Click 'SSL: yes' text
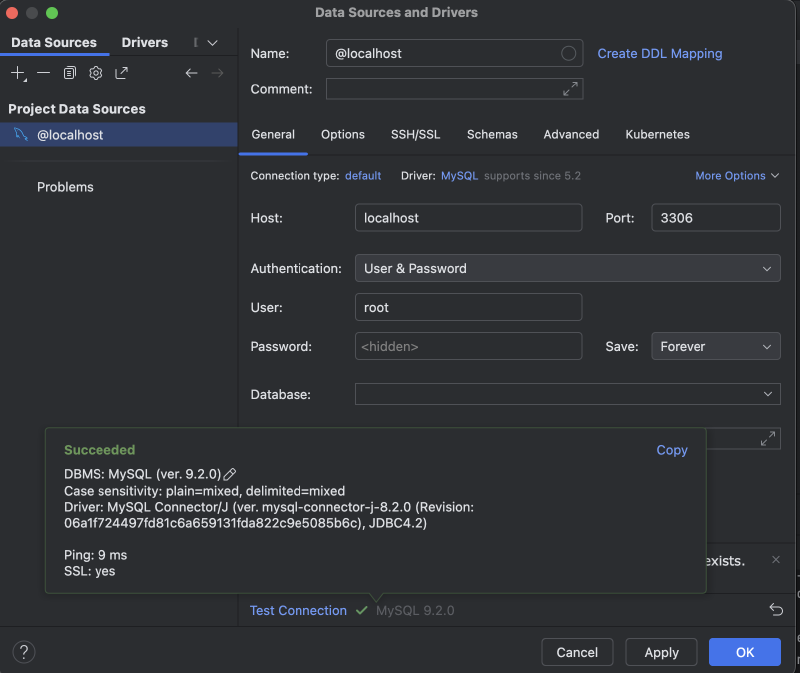 point(89,570)
